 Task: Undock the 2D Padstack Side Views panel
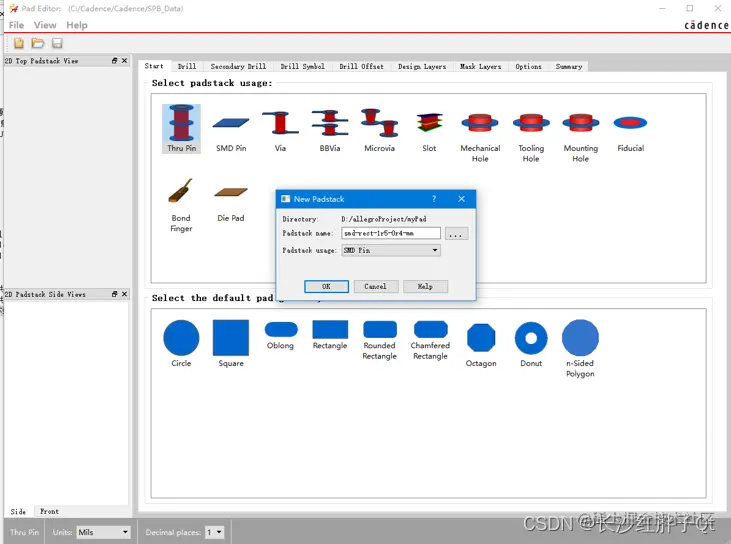coord(115,294)
